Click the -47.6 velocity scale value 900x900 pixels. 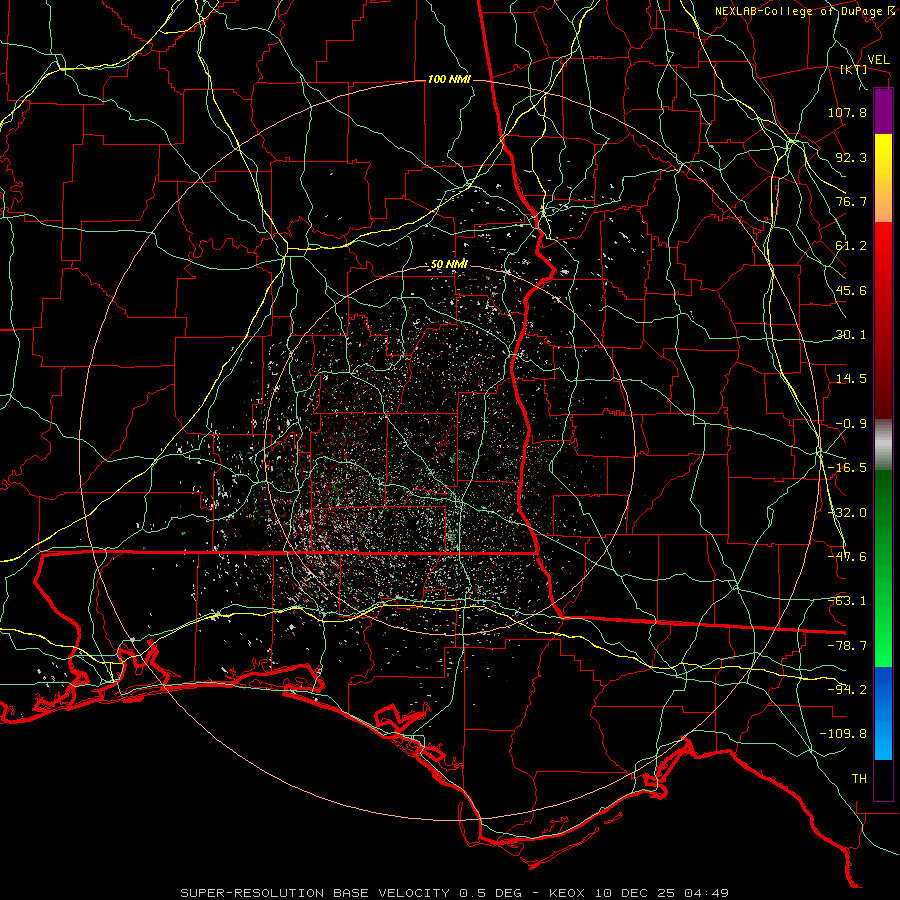pos(847,557)
